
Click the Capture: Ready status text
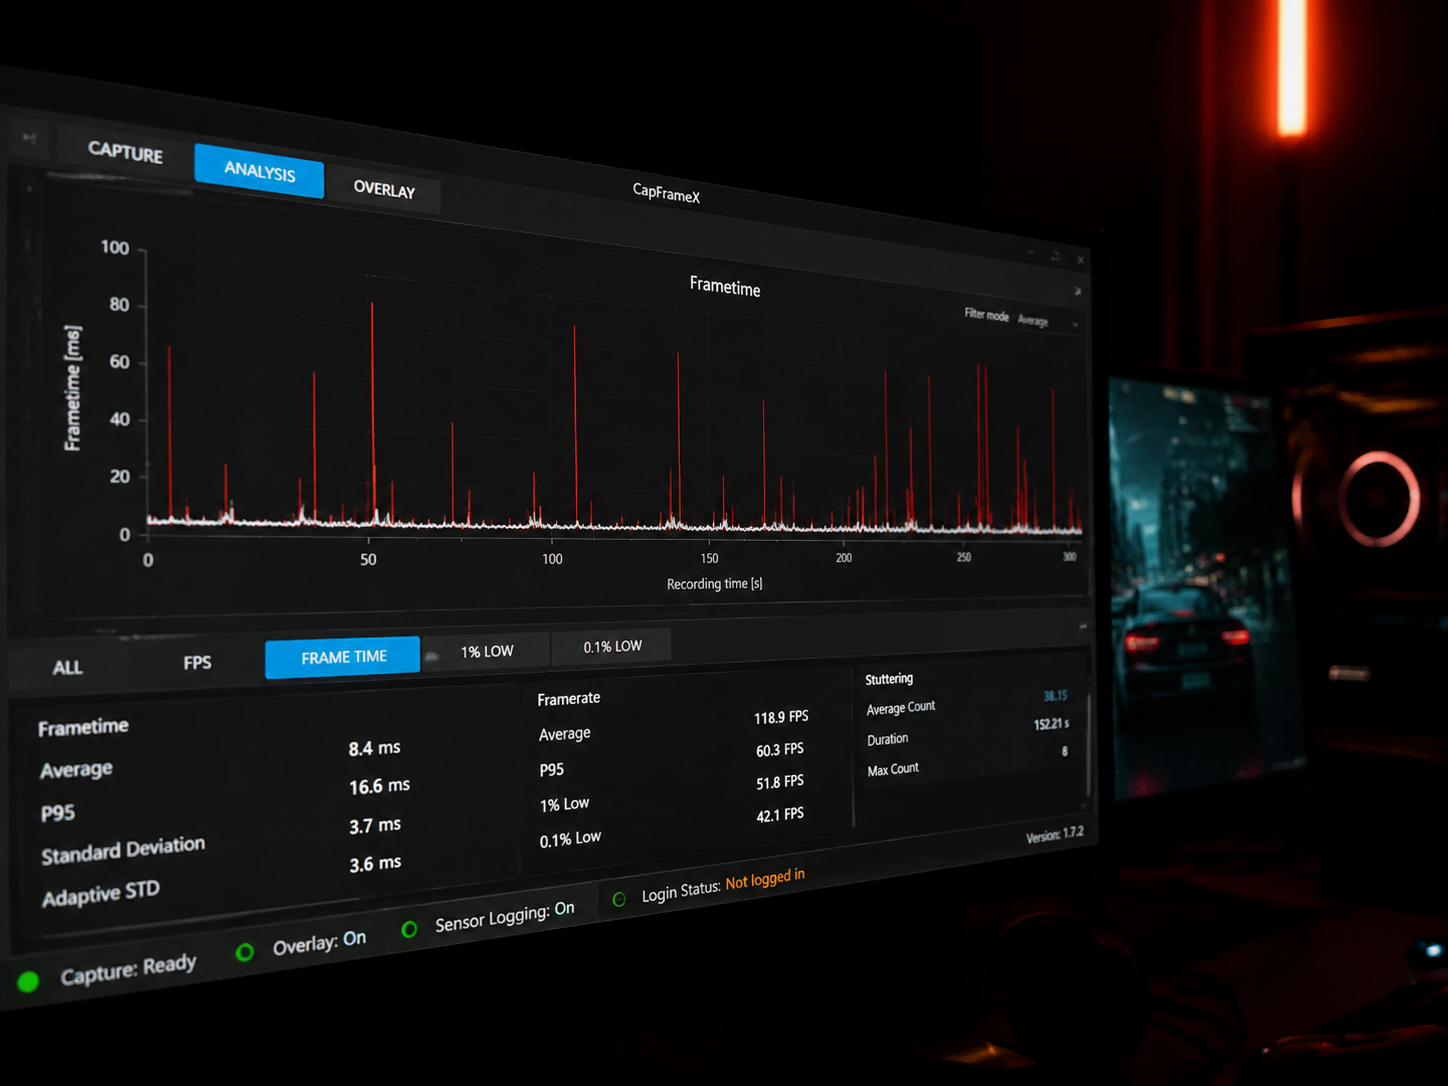tap(128, 968)
